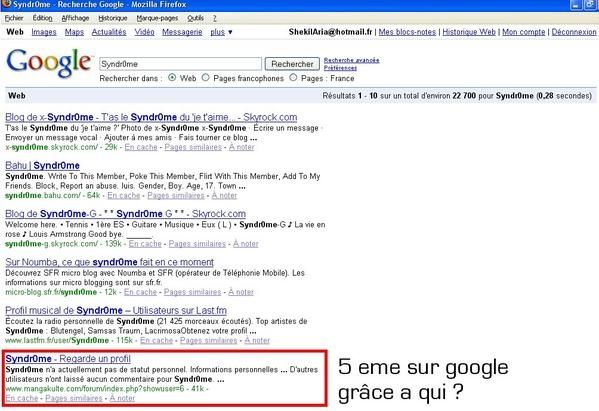Open Pages similaires for x-syndr0me.skyrock.com
599x411 pixels.
click(x=193, y=147)
